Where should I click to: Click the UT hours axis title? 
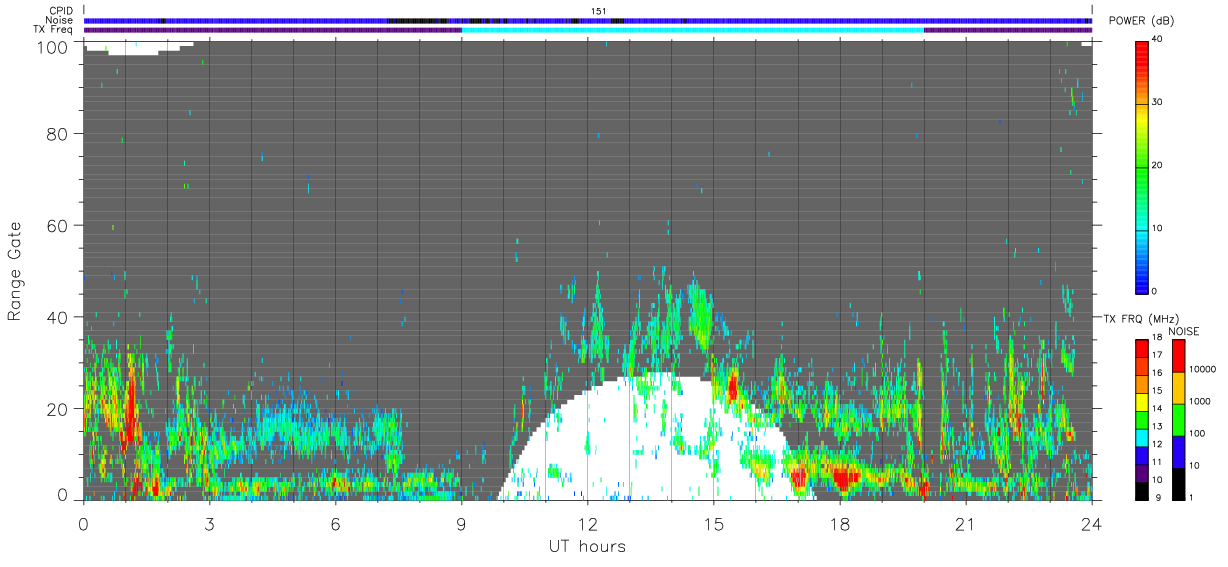click(x=587, y=546)
